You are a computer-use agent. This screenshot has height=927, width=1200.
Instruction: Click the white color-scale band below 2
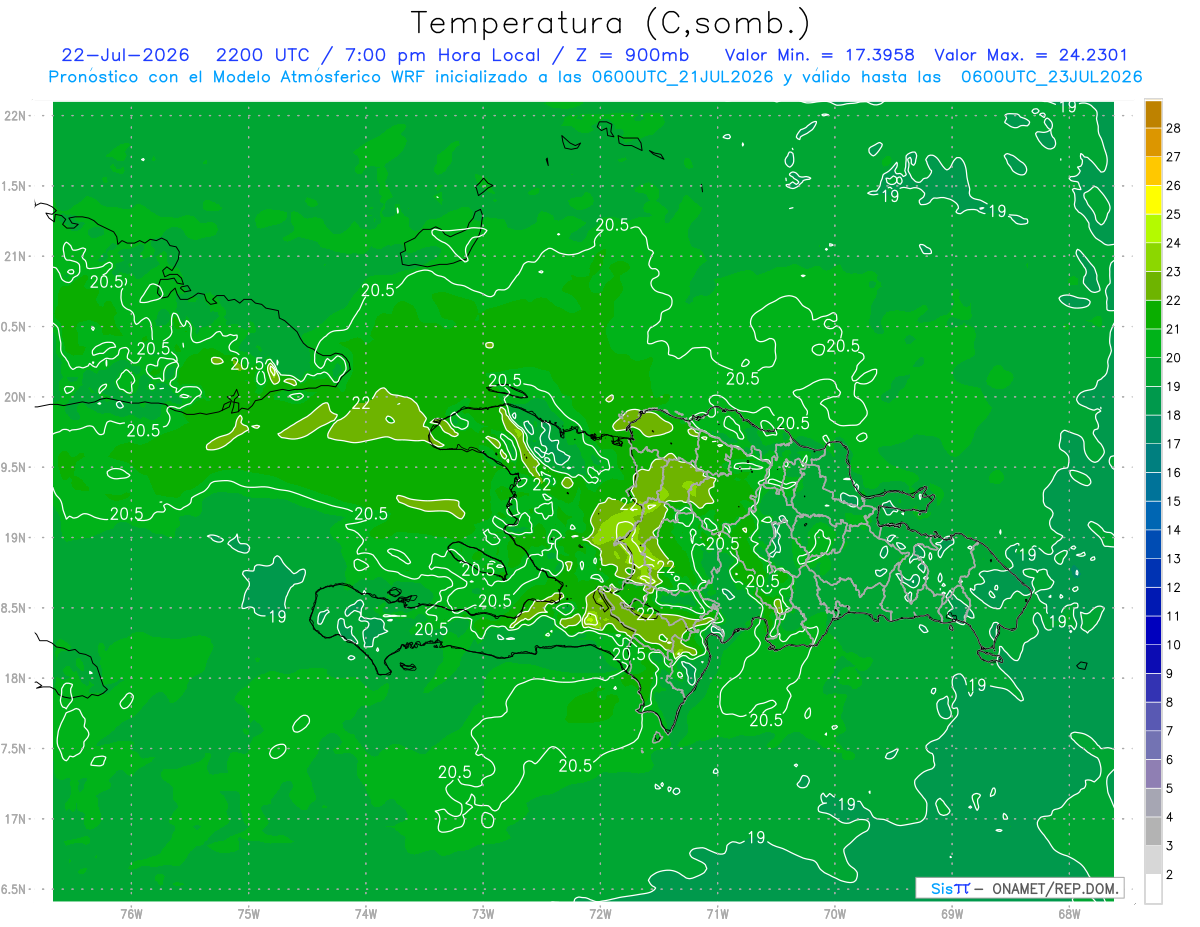coord(1153,889)
